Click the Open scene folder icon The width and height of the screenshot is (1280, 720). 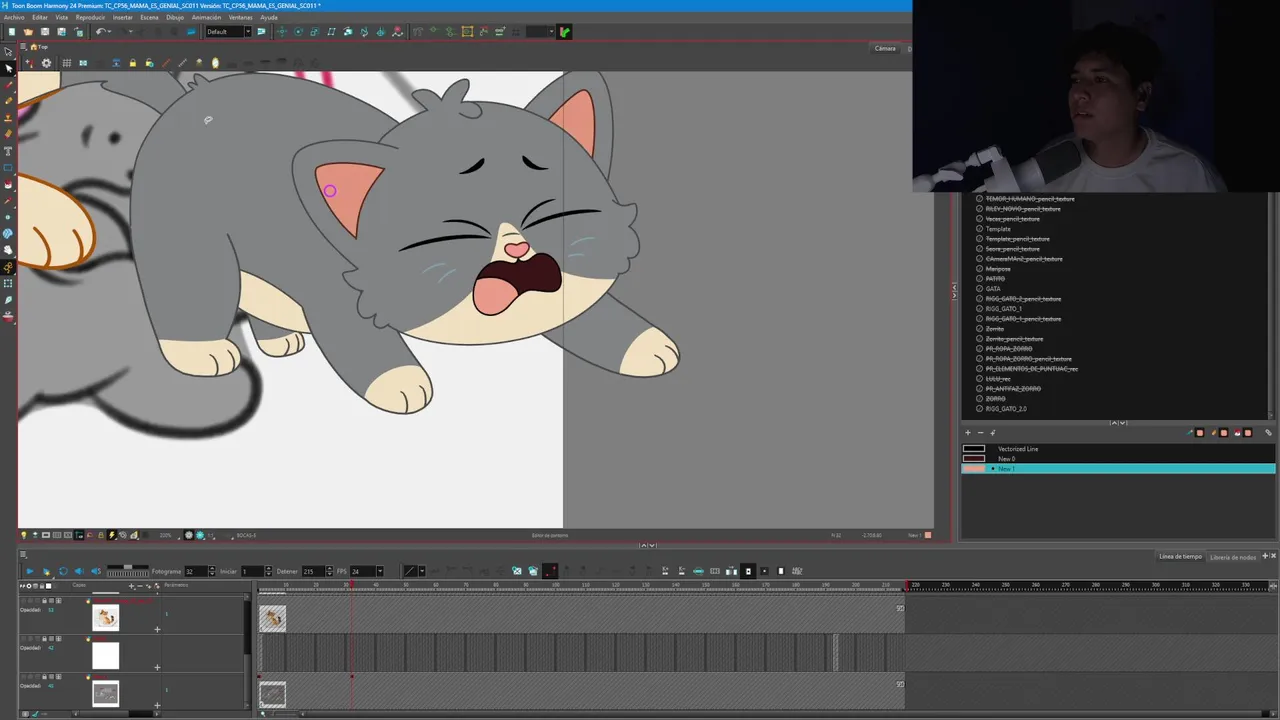(x=28, y=32)
